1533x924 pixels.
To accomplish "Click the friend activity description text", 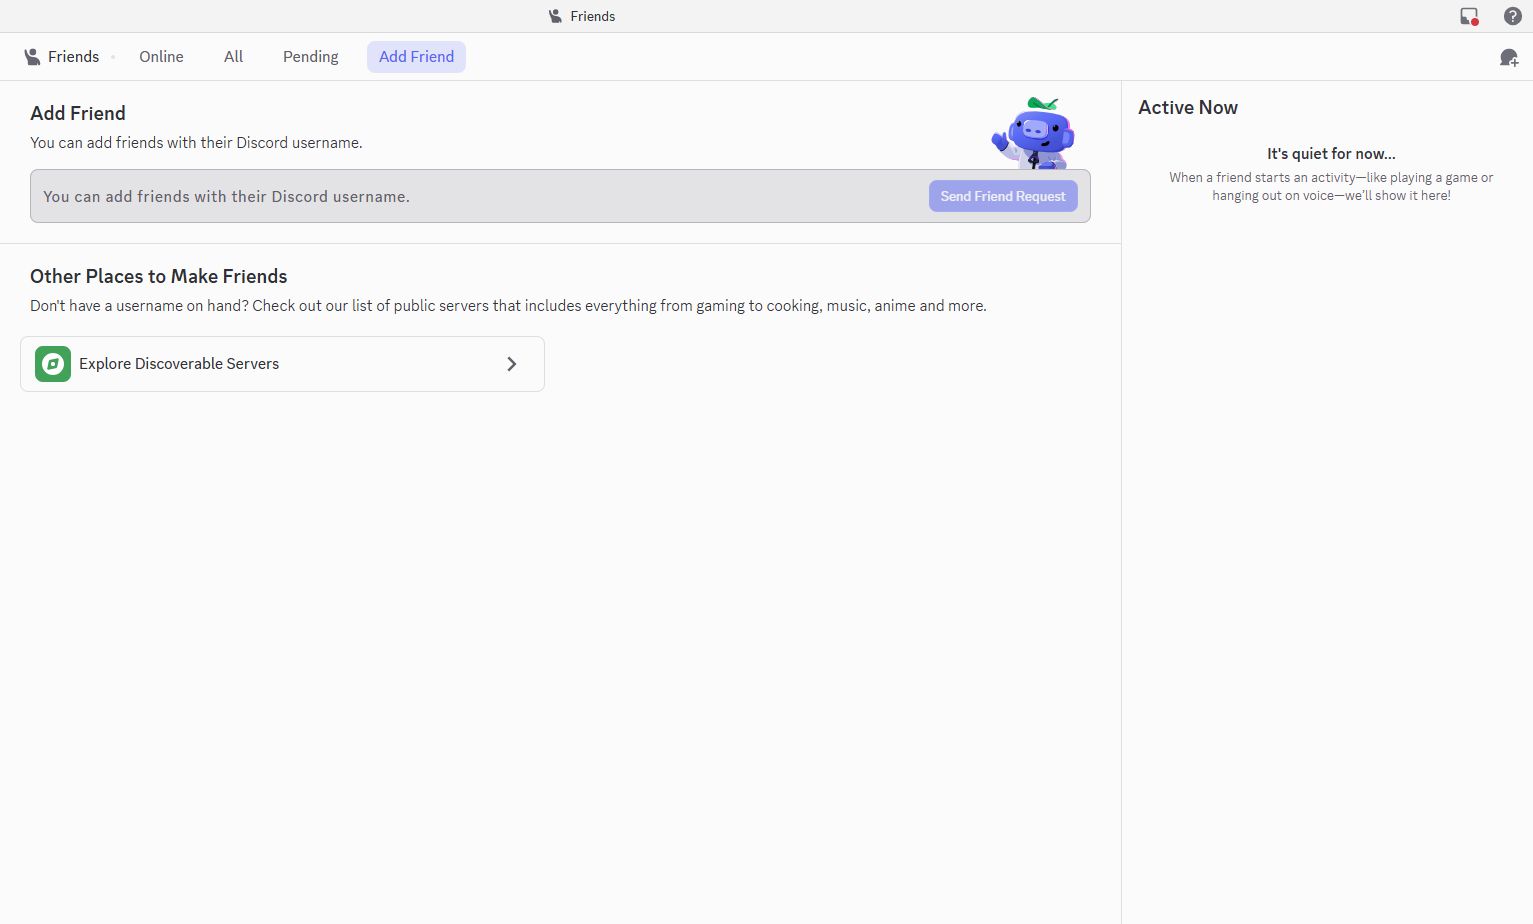I will [x=1331, y=187].
